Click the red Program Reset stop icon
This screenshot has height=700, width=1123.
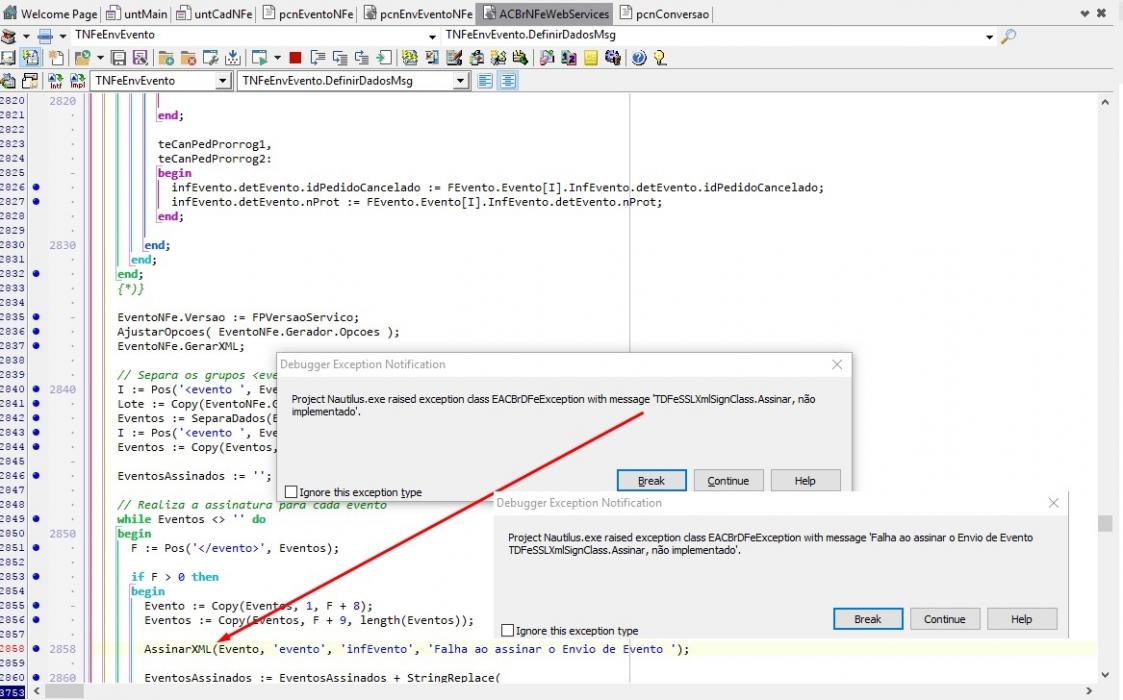[295, 57]
